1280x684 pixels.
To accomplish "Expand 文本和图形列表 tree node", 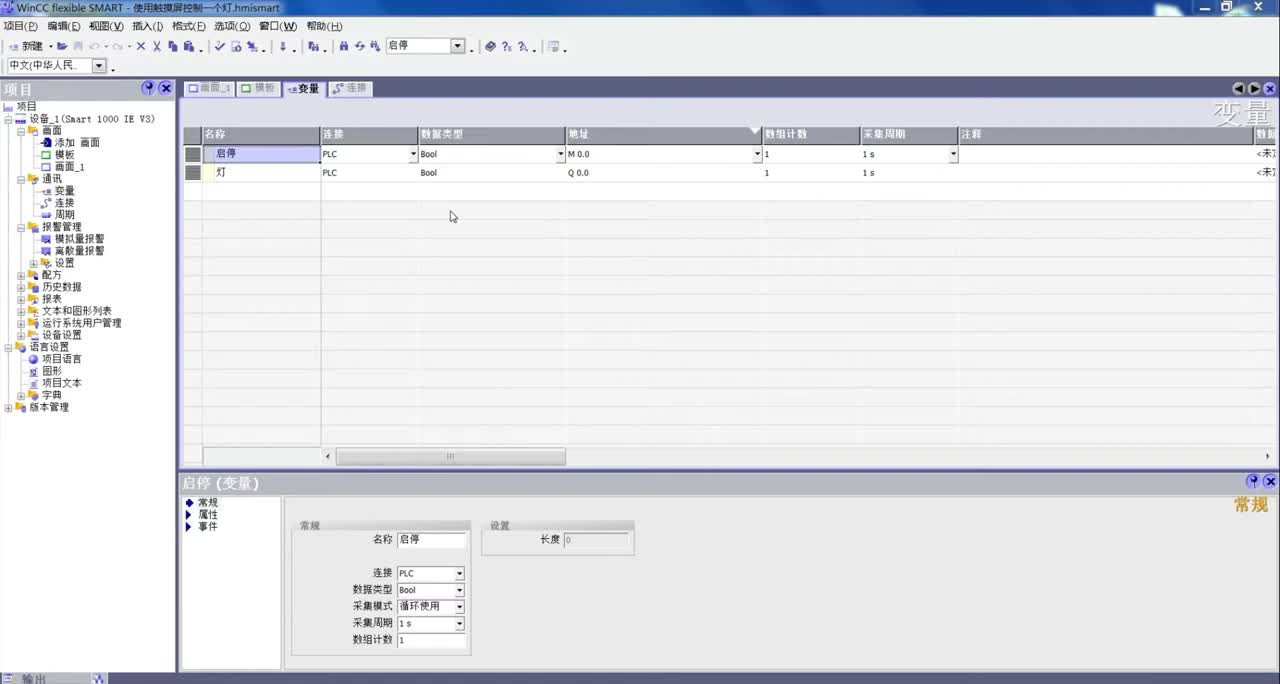I will coord(21,311).
